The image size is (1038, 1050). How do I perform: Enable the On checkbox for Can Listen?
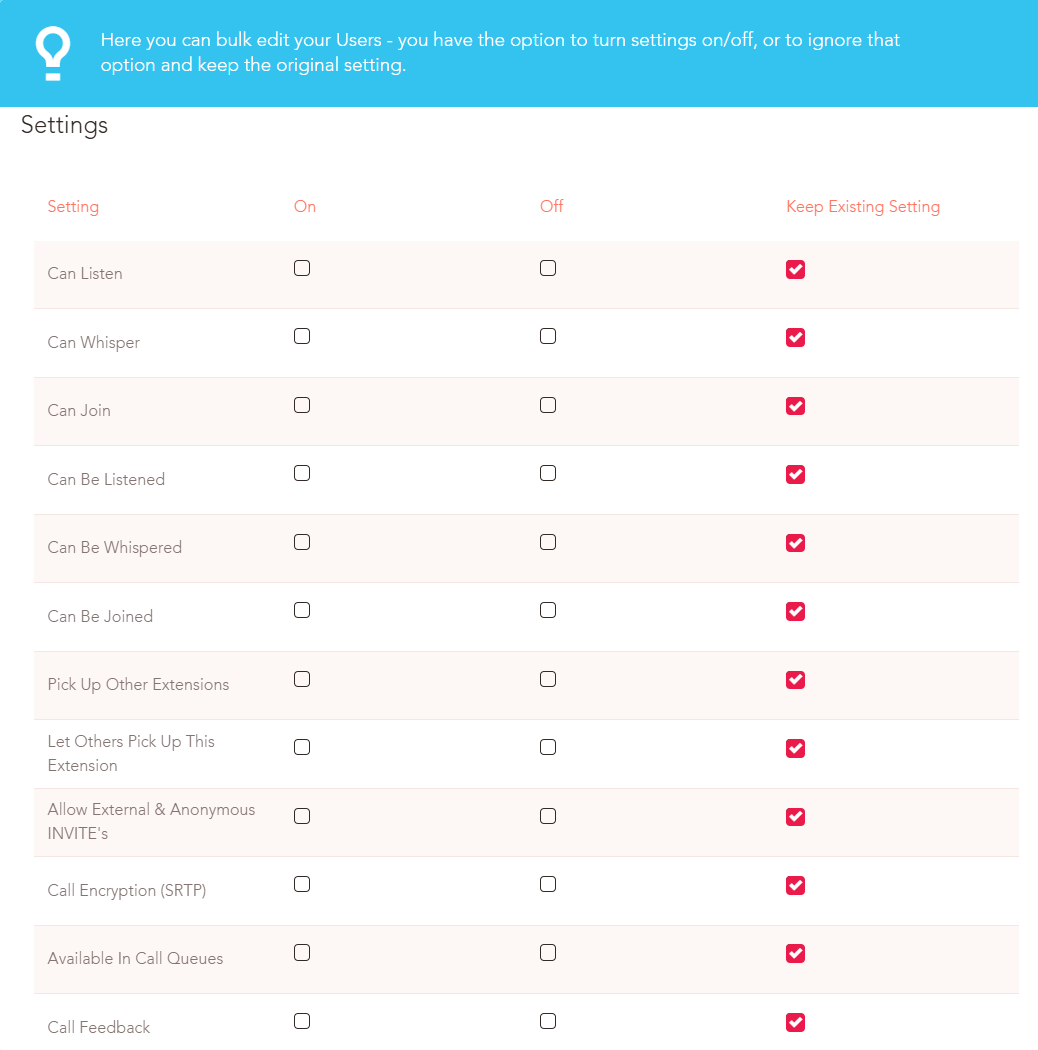tap(302, 268)
